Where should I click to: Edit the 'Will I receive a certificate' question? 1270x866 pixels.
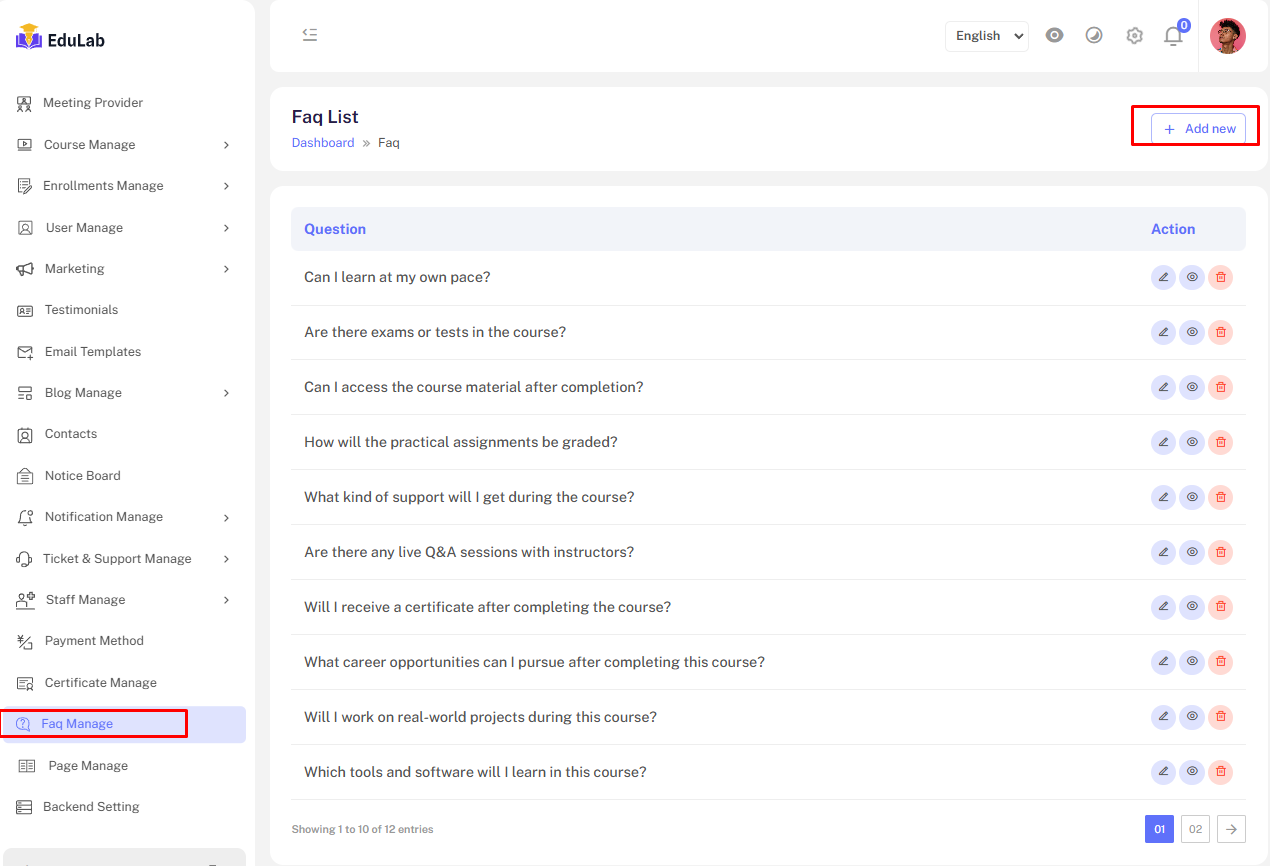click(x=1163, y=607)
